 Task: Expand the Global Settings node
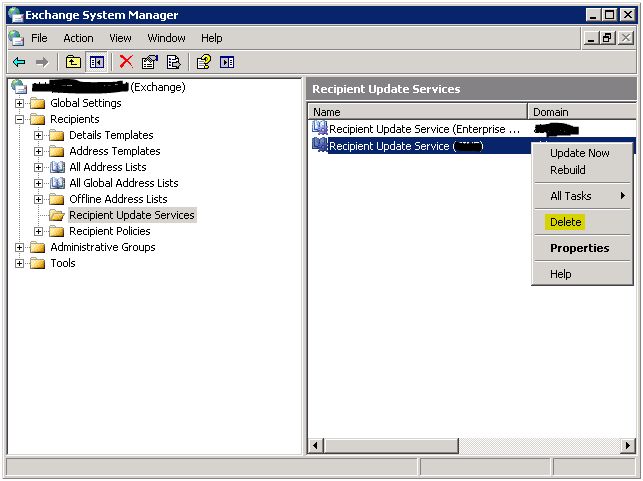[x=19, y=103]
